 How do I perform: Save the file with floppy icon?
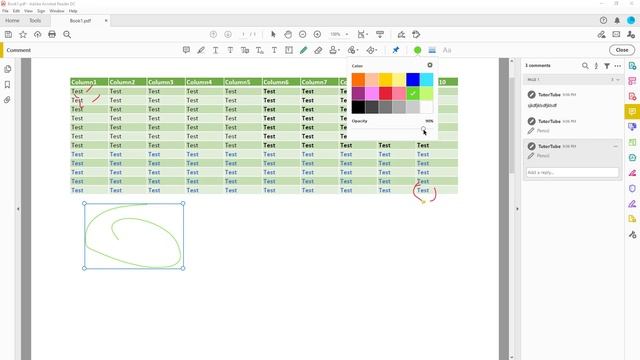[x=8, y=34]
